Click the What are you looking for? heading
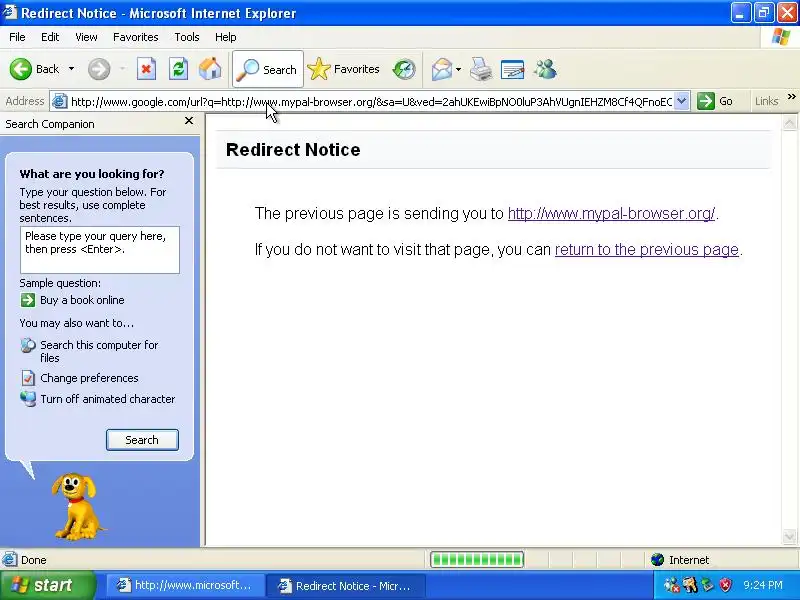800x600 pixels. [92, 174]
